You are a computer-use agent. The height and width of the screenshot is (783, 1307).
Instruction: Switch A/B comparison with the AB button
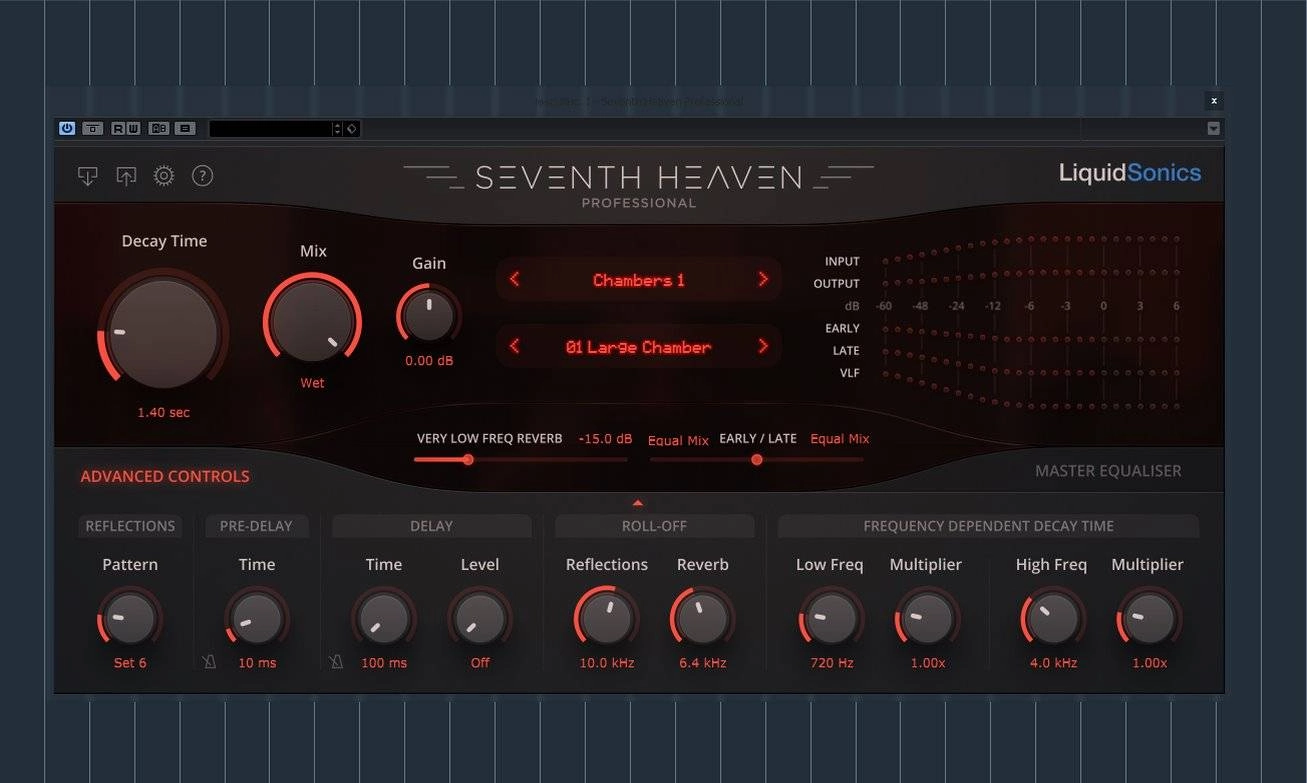coord(159,128)
